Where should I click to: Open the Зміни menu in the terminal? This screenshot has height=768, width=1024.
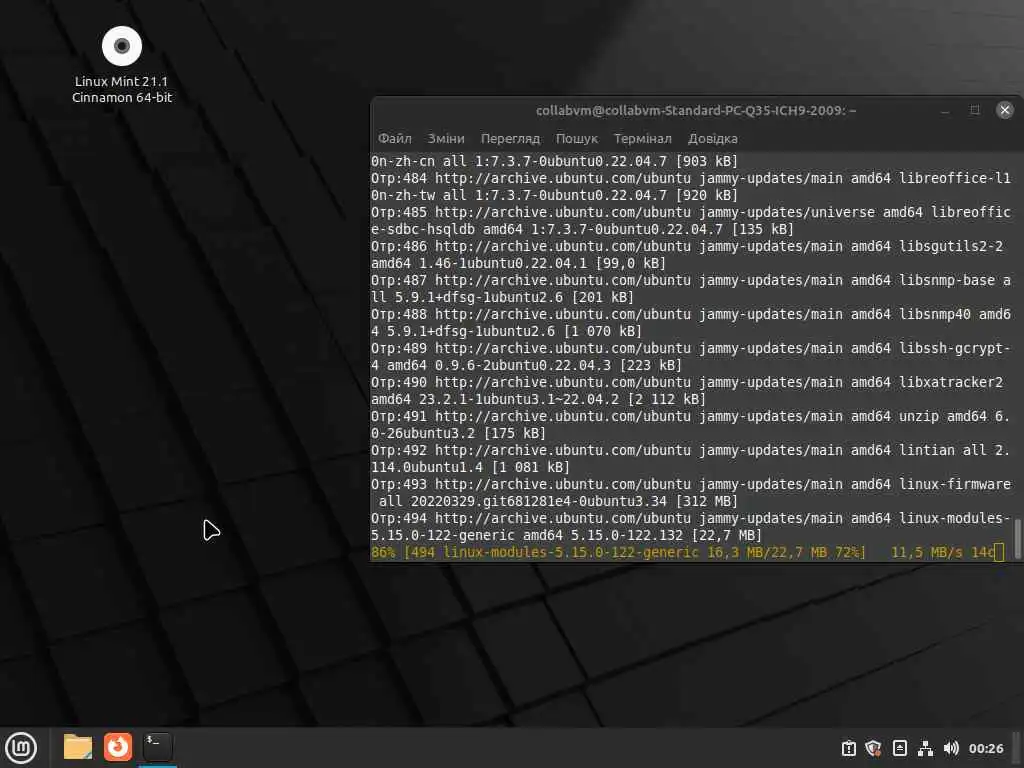tap(446, 138)
